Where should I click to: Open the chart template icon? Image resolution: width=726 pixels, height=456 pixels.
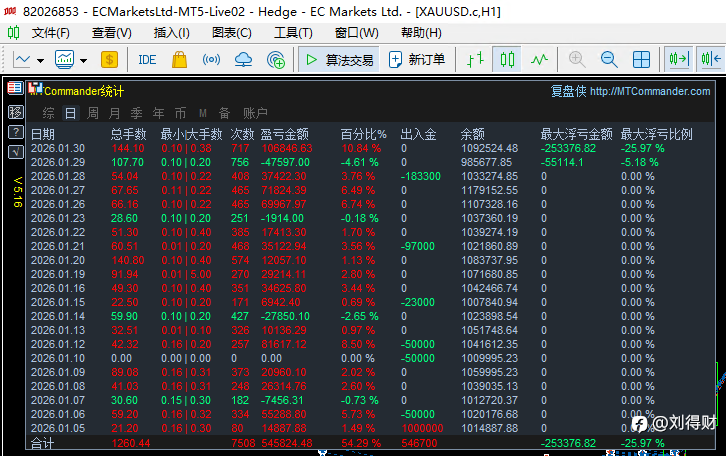(x=64, y=59)
